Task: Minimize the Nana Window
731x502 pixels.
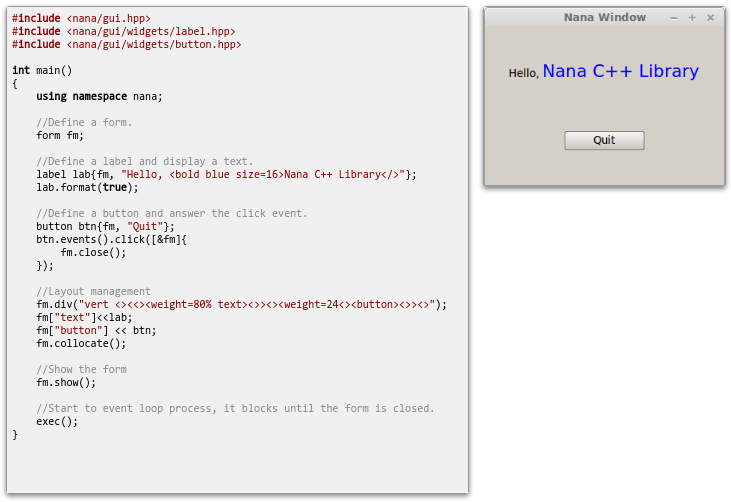Action: pos(674,18)
